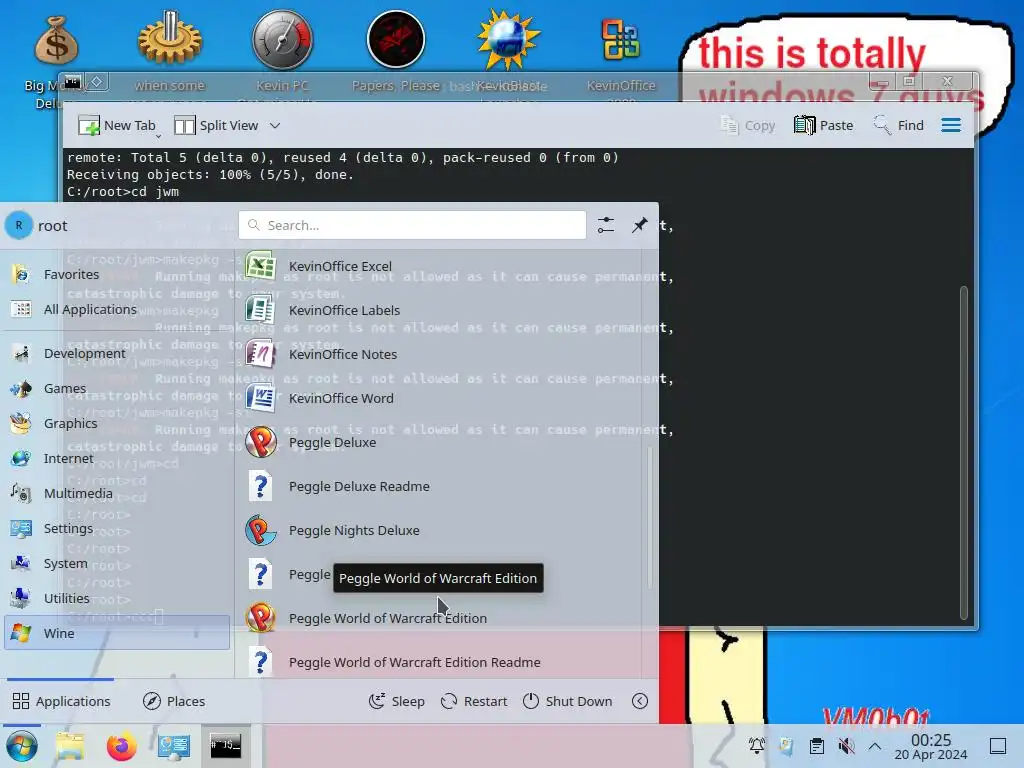Launch Firefox from the taskbar

pyautogui.click(x=121, y=746)
